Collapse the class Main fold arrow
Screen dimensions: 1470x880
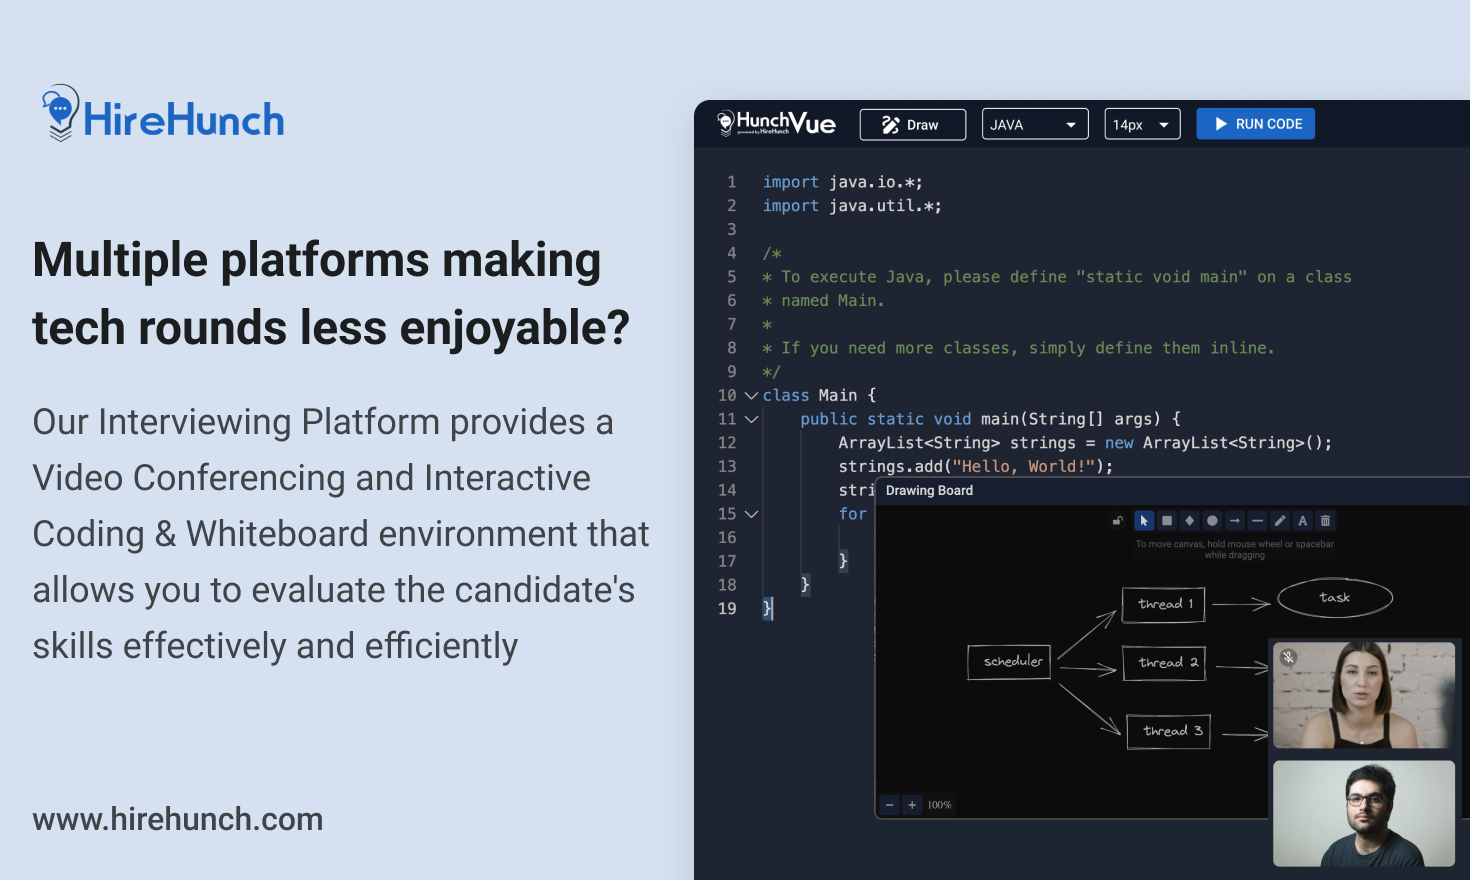751,396
